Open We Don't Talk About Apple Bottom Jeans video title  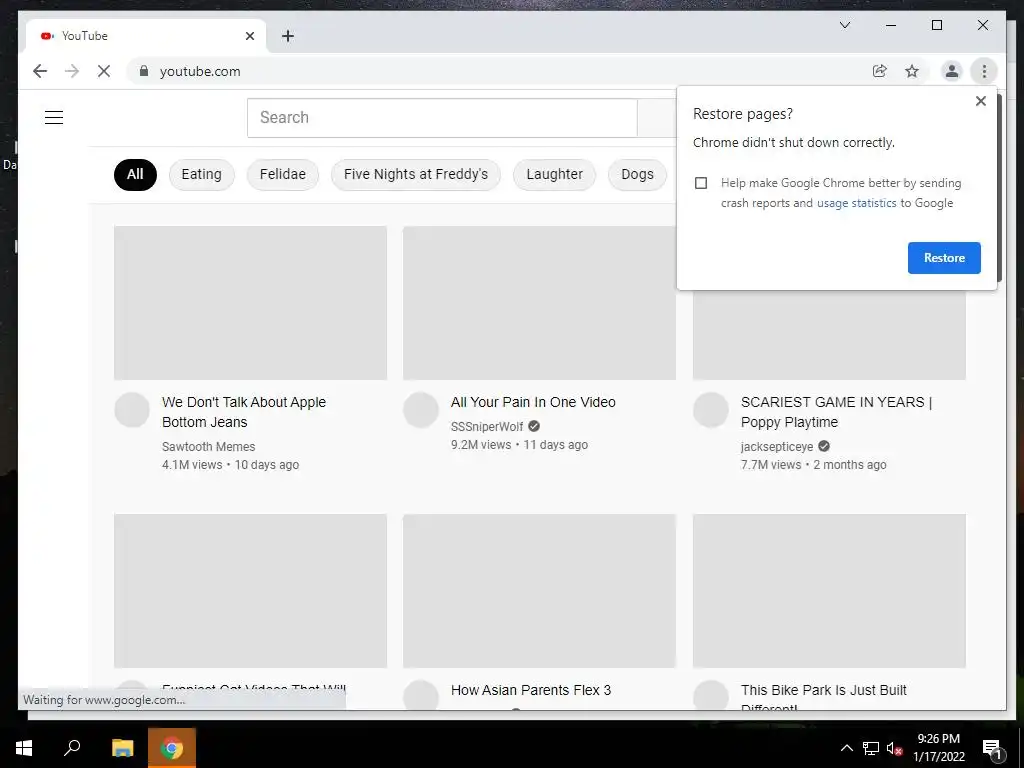tap(244, 412)
